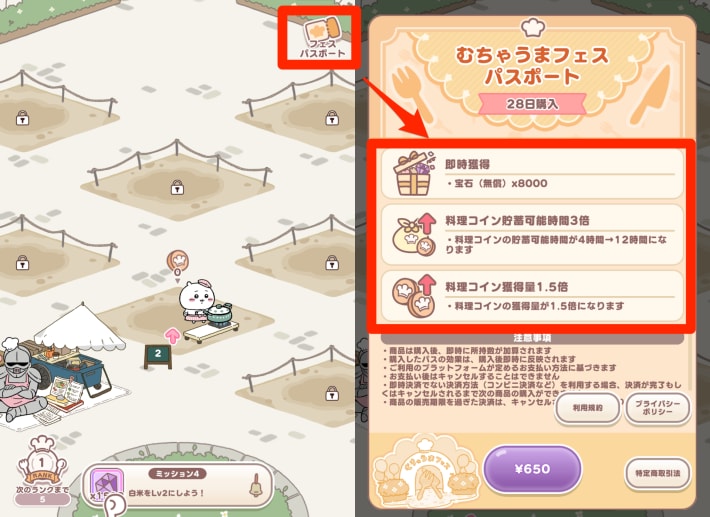Select the gift box 即時獲得 reward icon
Image resolution: width=710 pixels, height=517 pixels.
413,174
